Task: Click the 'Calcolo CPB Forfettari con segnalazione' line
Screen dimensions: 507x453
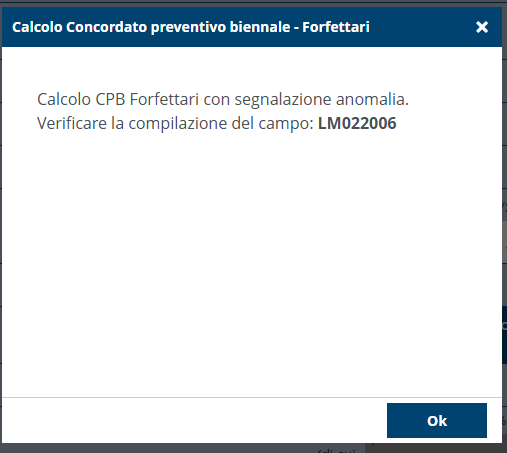Action: (186, 99)
